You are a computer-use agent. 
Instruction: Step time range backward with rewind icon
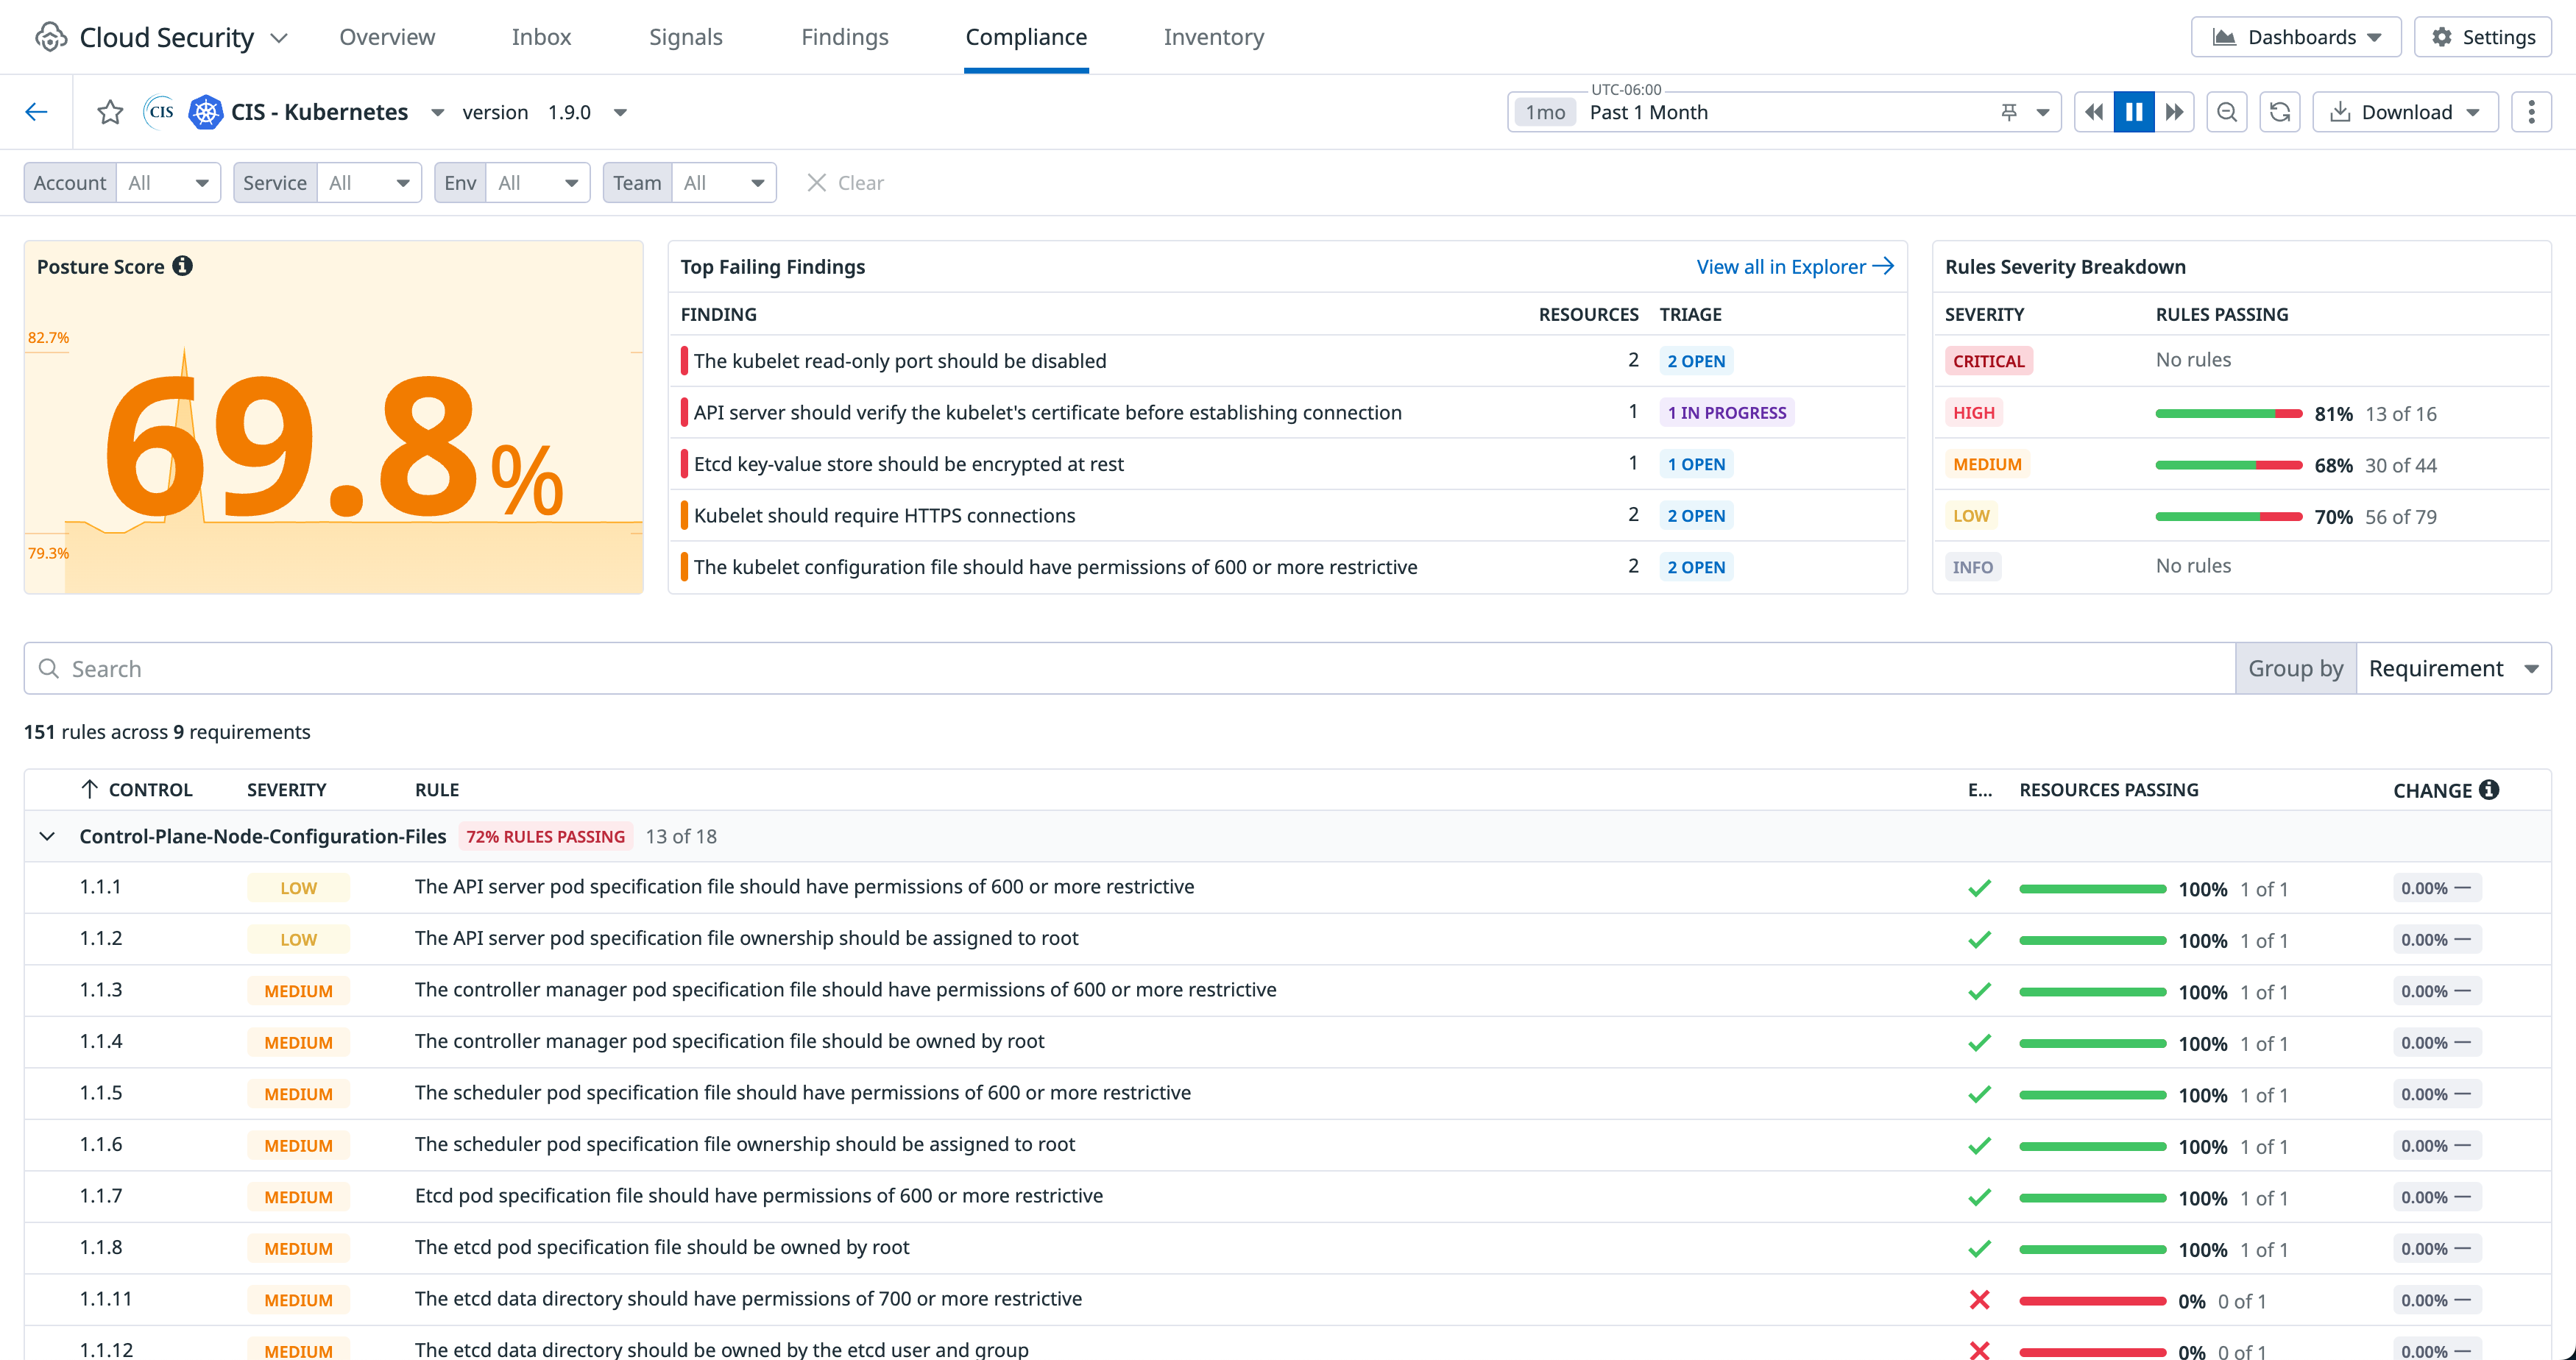click(2093, 112)
